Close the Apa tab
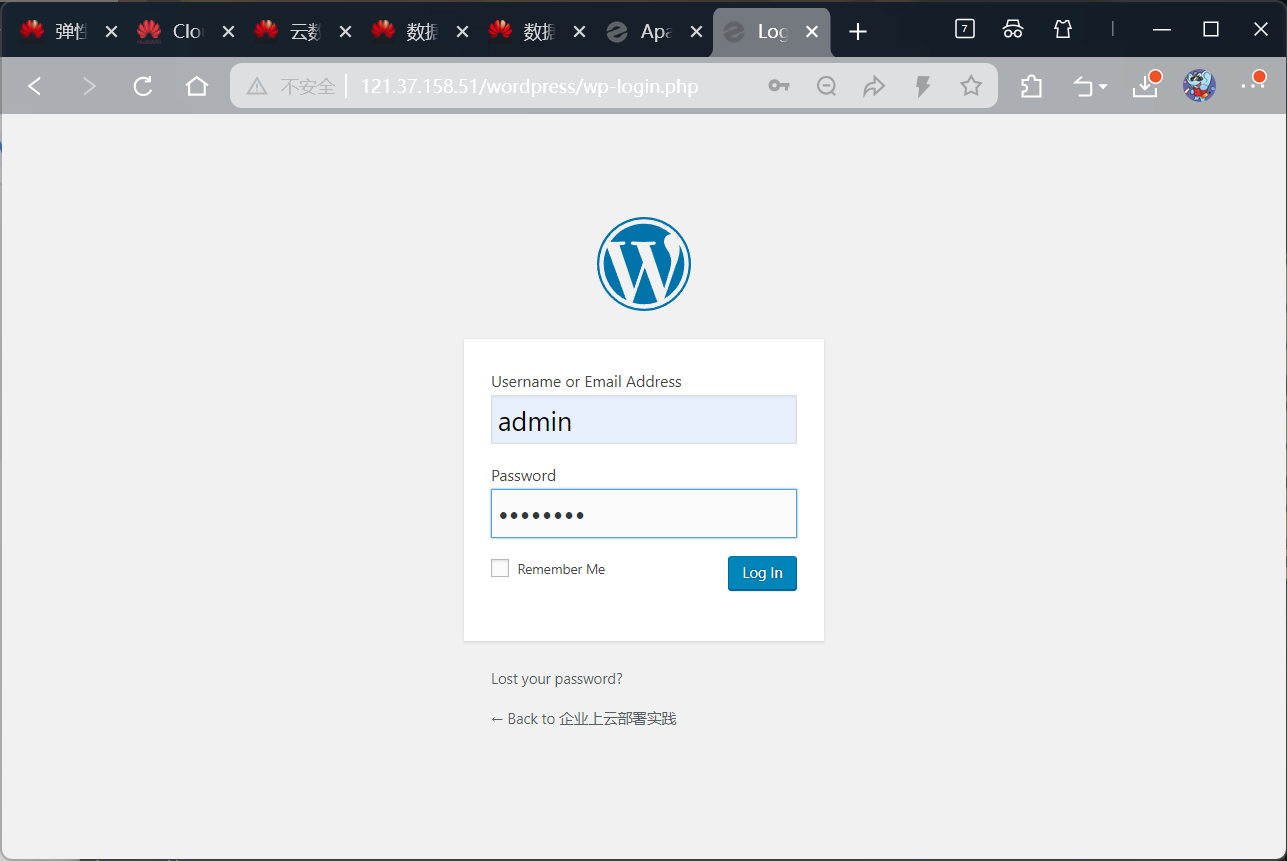 coord(696,32)
